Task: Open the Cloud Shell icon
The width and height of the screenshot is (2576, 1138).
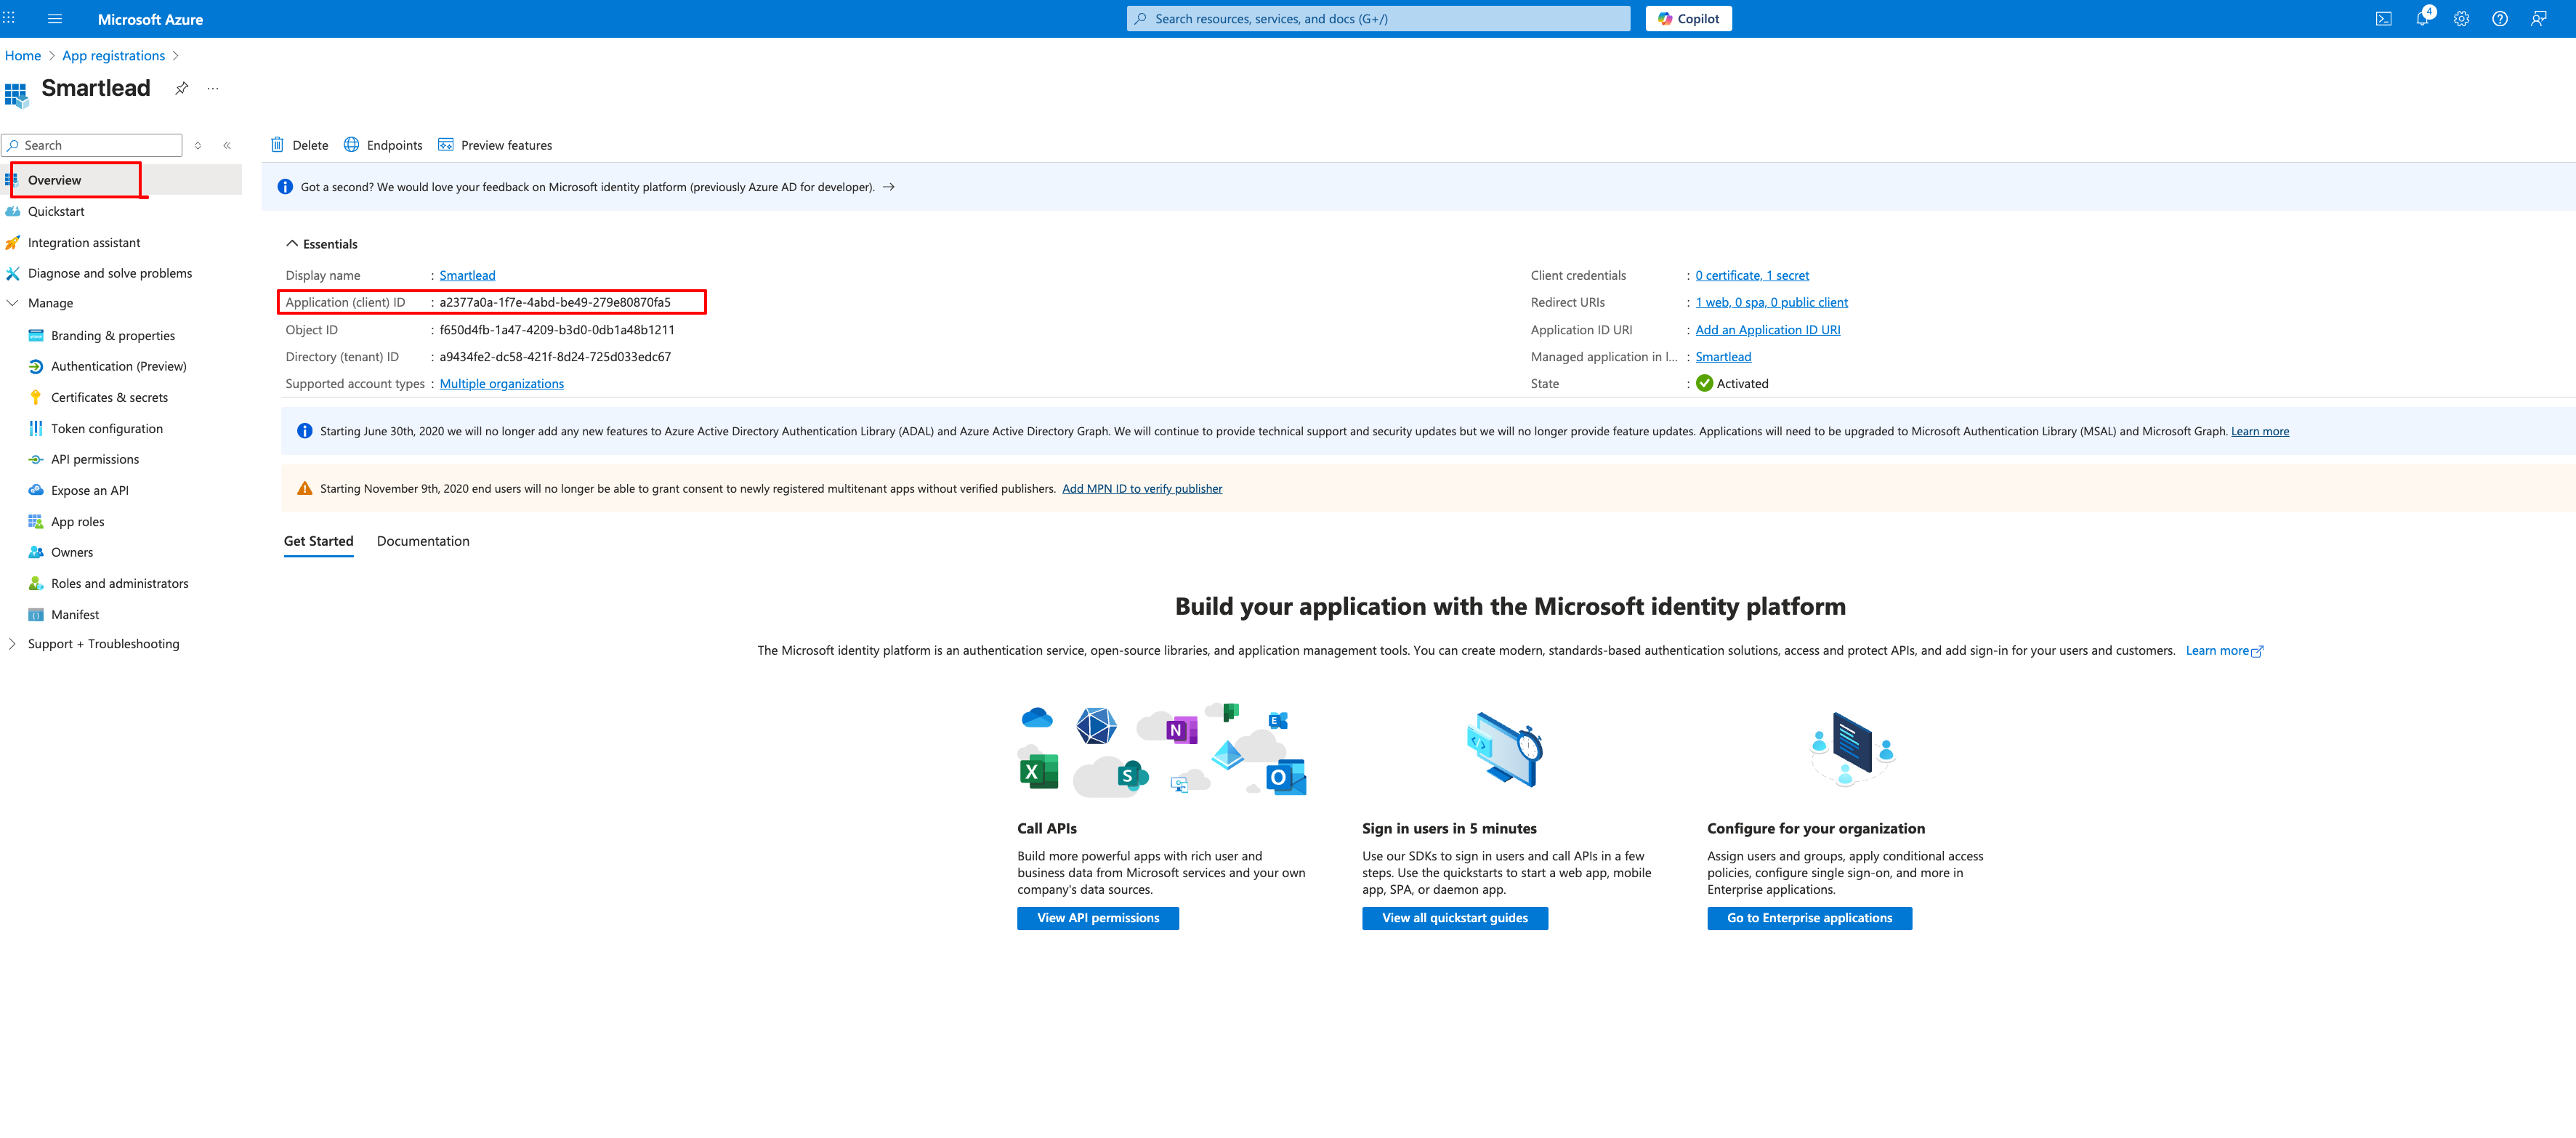Action: point(2384,19)
